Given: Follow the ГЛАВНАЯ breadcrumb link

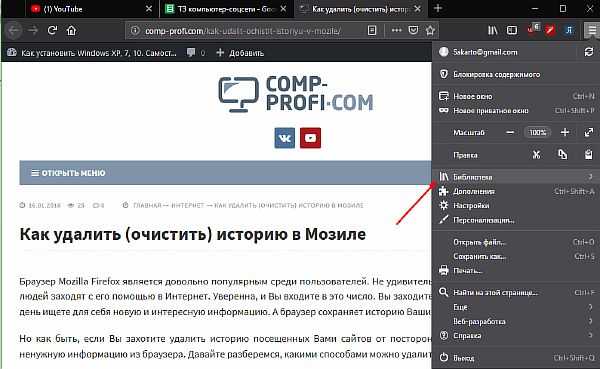Looking at the screenshot, I should [147, 206].
